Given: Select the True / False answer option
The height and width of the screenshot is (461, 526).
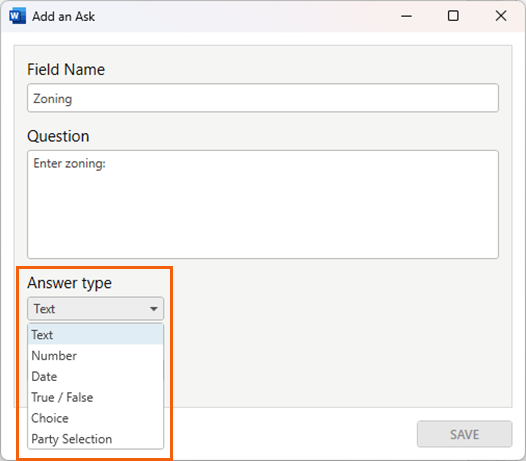Looking at the screenshot, I should [x=96, y=397].
